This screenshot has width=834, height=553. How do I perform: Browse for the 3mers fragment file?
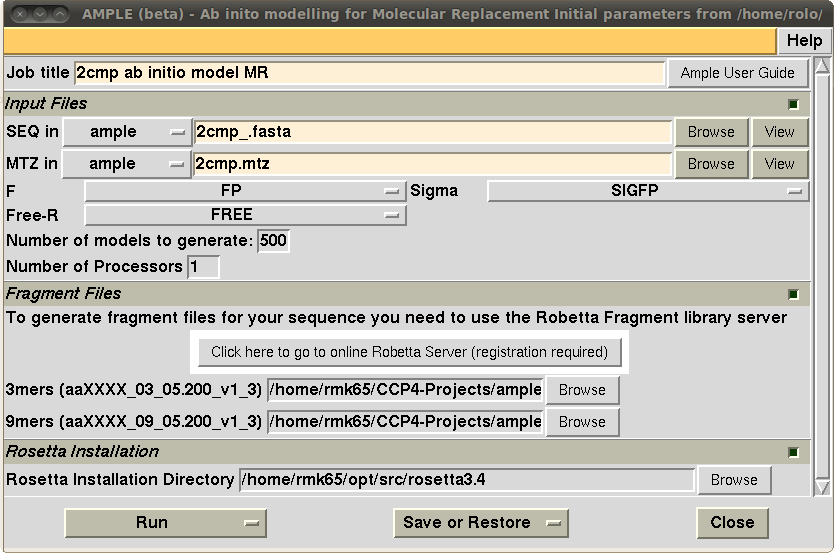[x=582, y=390]
